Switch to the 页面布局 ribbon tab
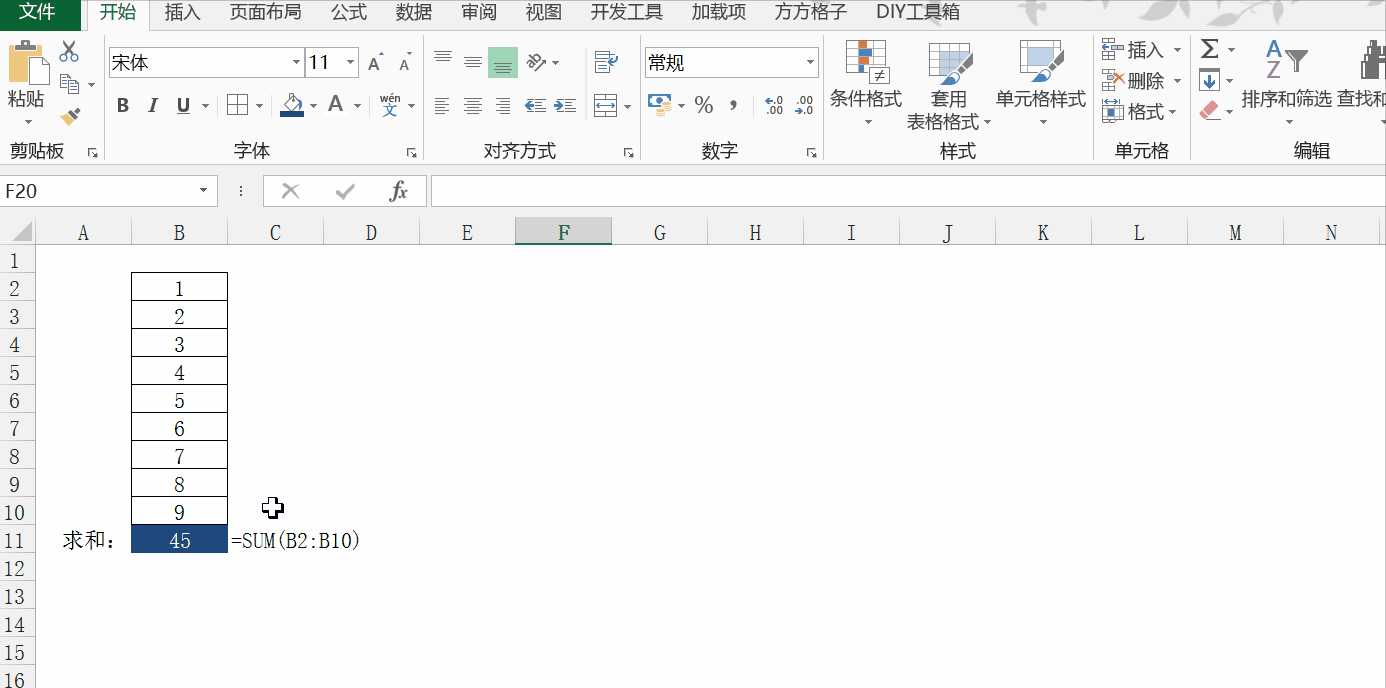1386x688 pixels. coord(265,13)
